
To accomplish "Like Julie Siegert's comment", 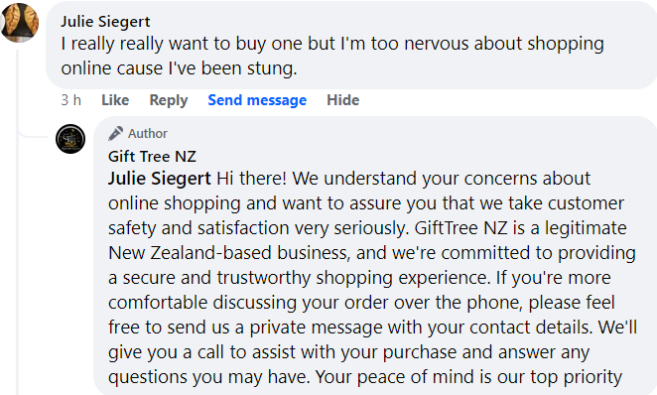I will (115, 100).
